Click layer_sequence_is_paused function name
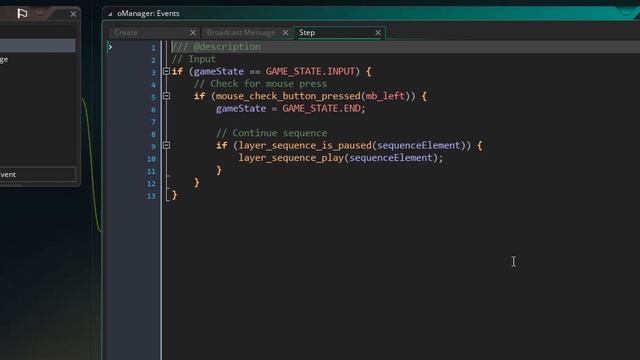 point(305,145)
